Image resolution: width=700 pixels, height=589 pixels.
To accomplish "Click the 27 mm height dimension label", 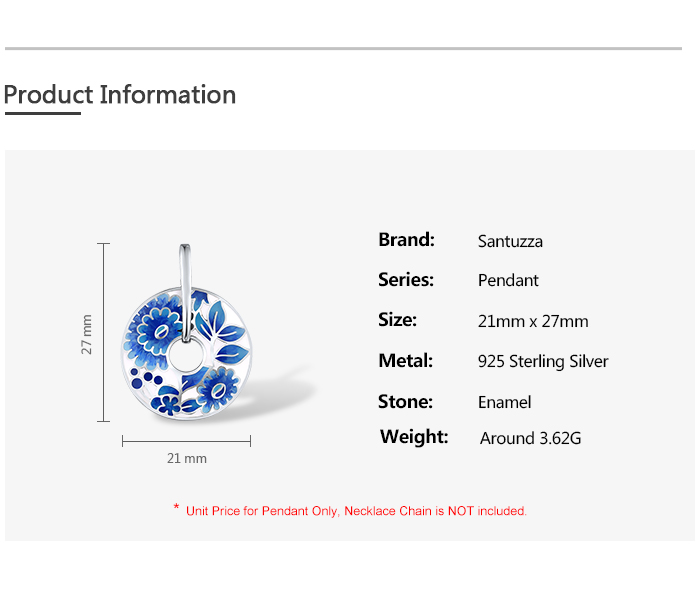I will [87, 334].
